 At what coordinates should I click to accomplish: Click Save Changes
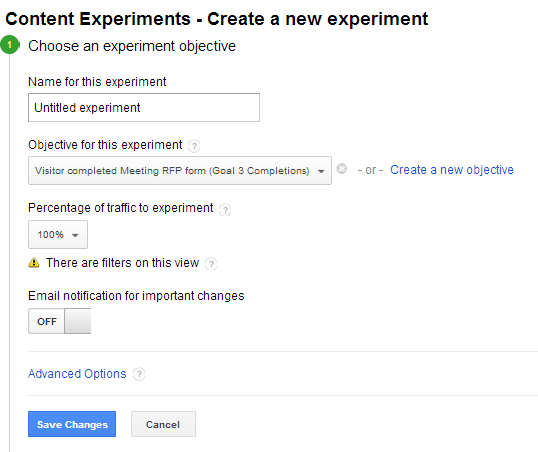pos(72,424)
